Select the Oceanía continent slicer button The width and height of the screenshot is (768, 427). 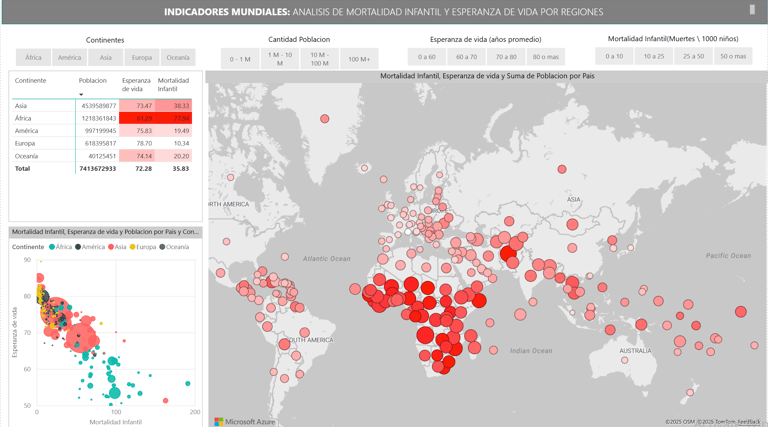[178, 57]
